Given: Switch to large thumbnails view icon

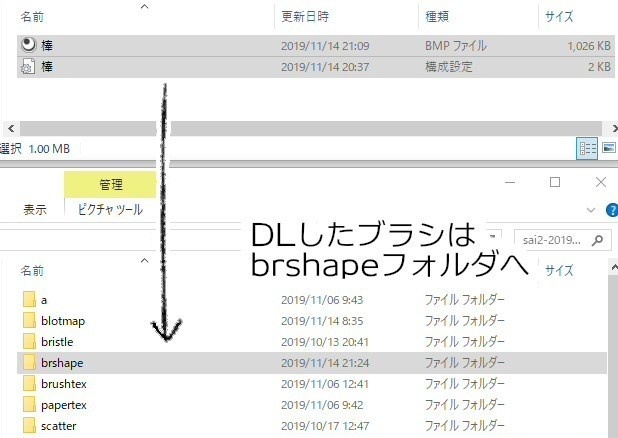Looking at the screenshot, I should click(x=609, y=148).
